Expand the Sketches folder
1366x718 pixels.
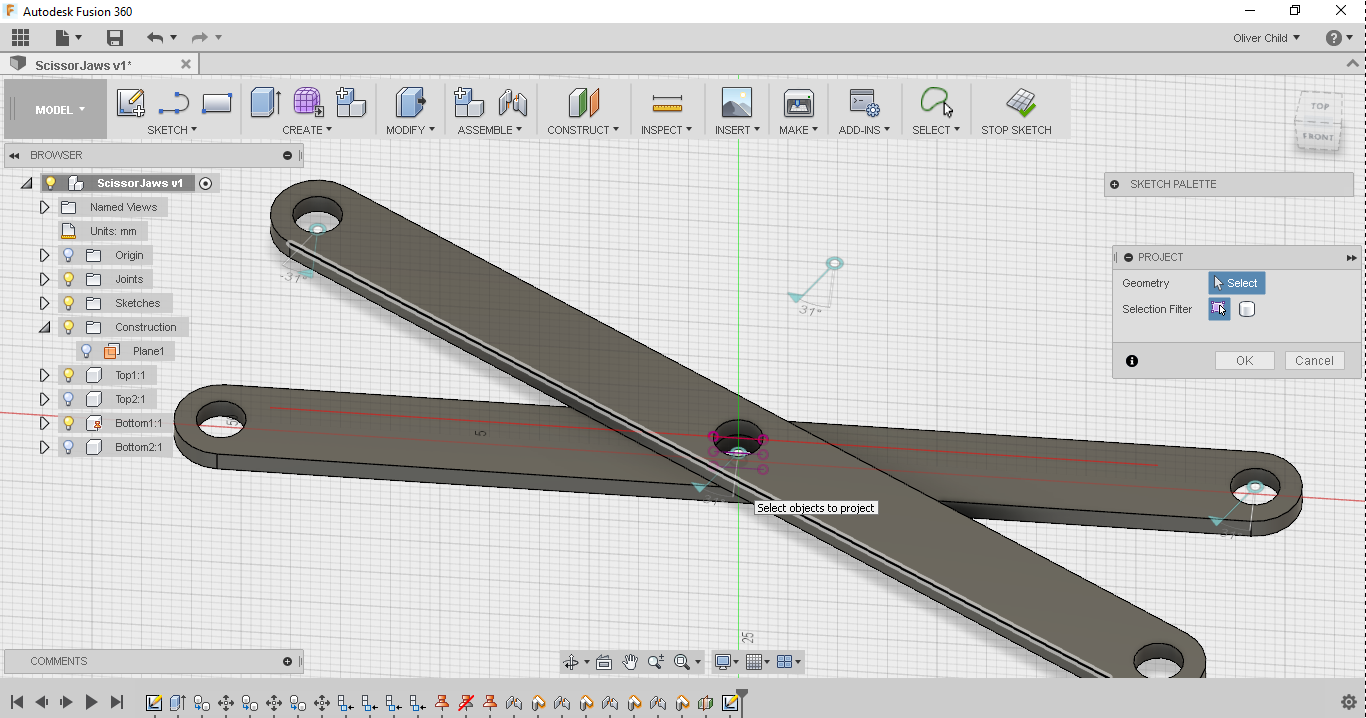(x=44, y=303)
